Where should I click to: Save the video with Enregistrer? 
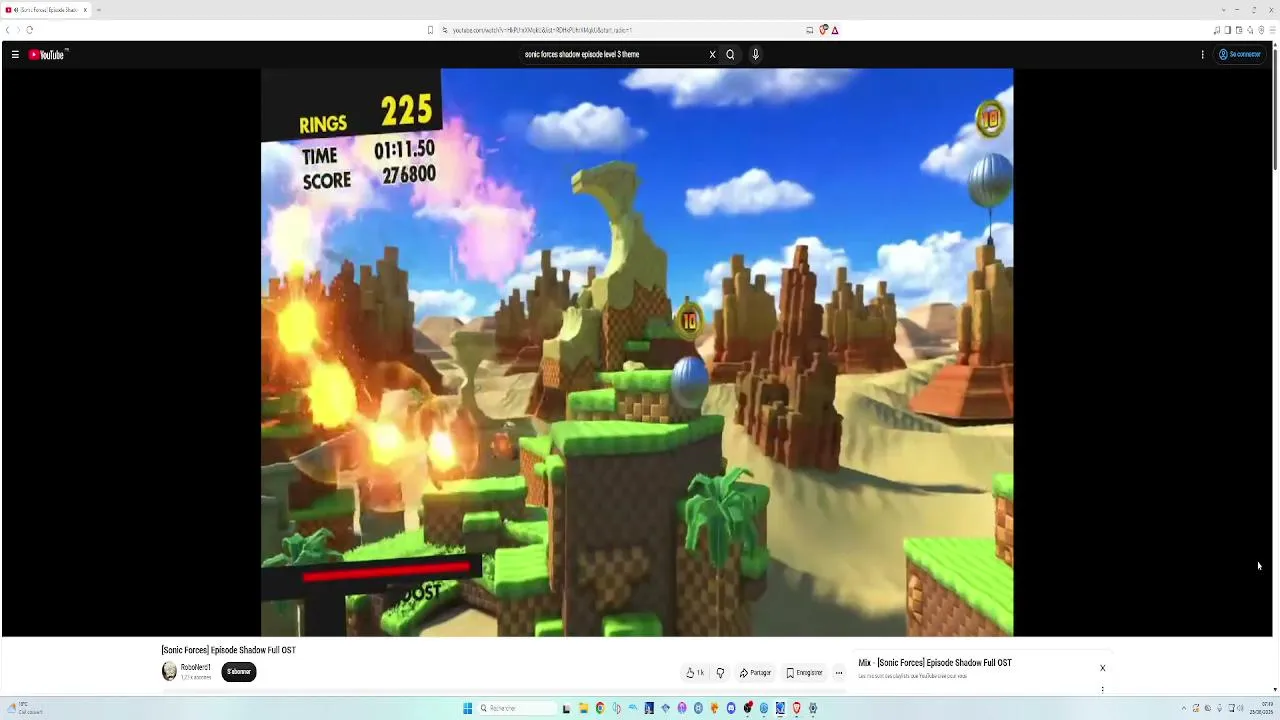pyautogui.click(x=804, y=673)
